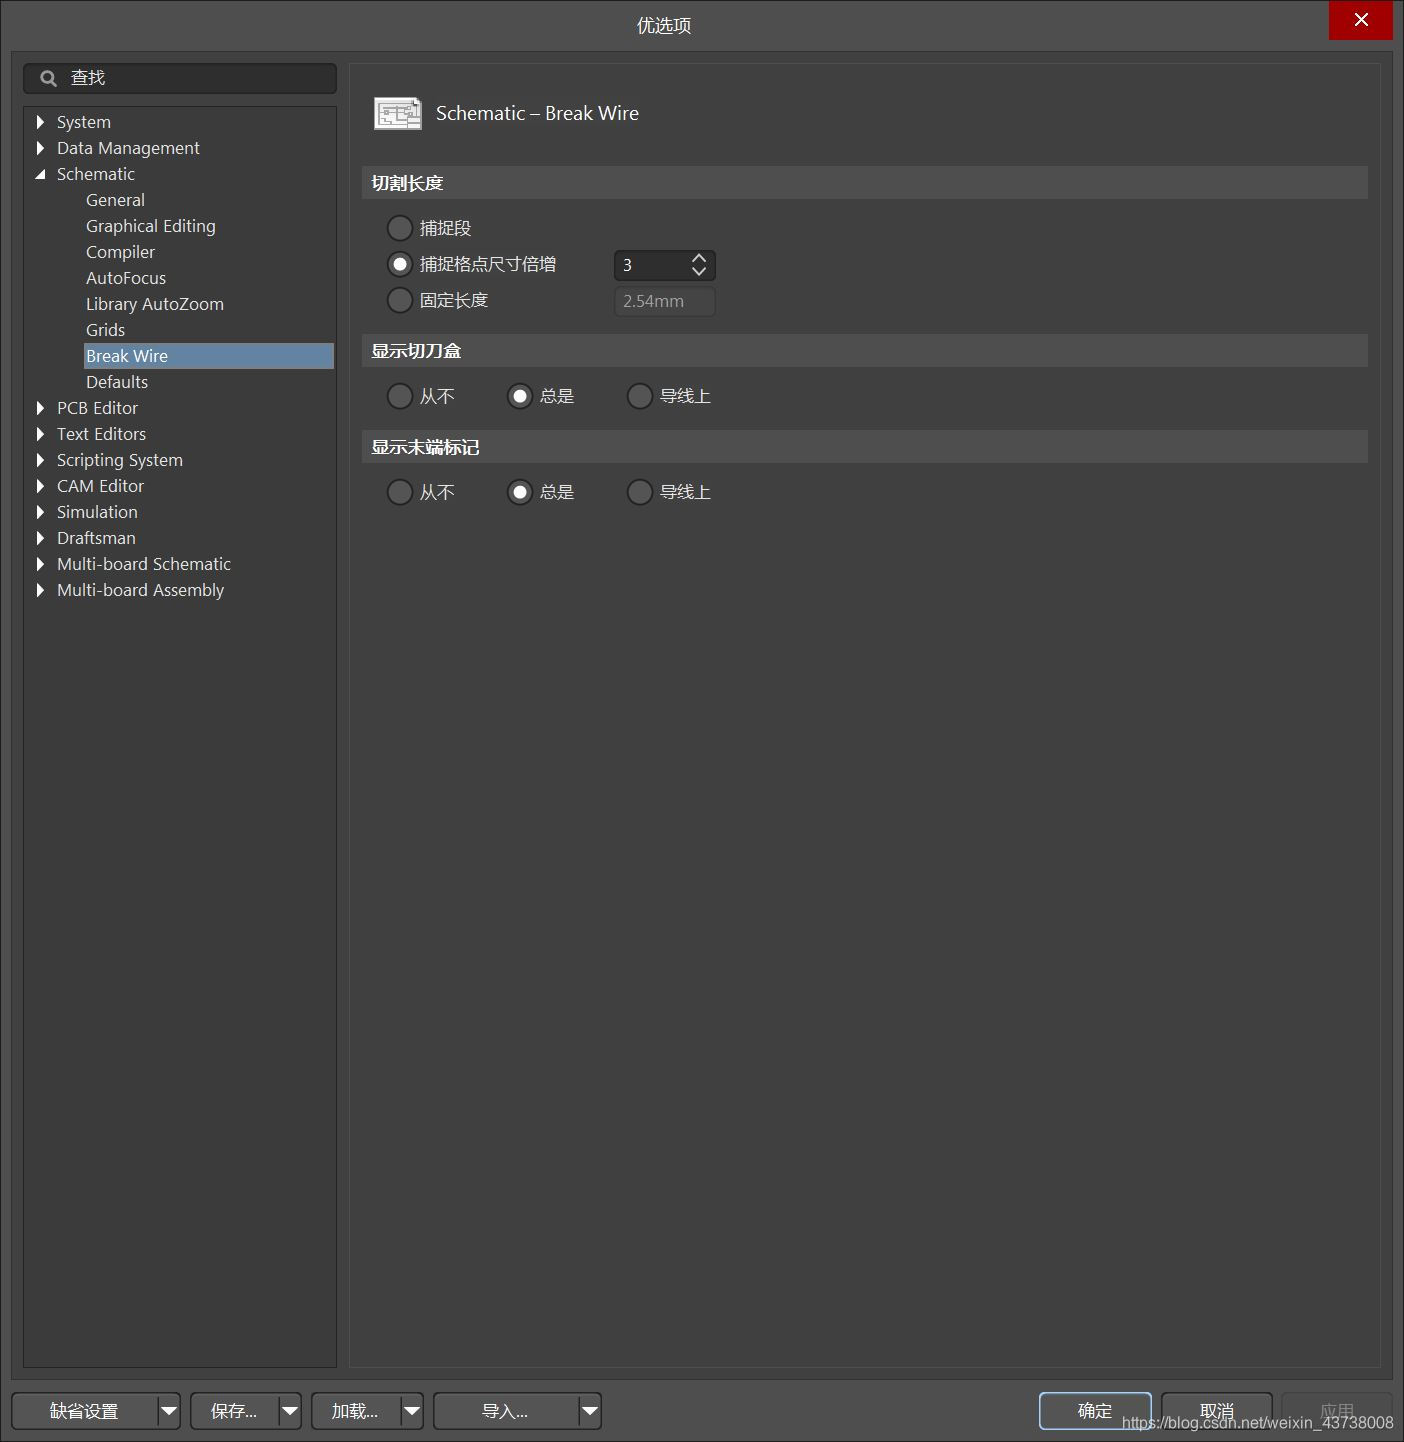Image resolution: width=1404 pixels, height=1442 pixels.
Task: Open the 缺省设置 dropdown arrow
Action: click(169, 1411)
